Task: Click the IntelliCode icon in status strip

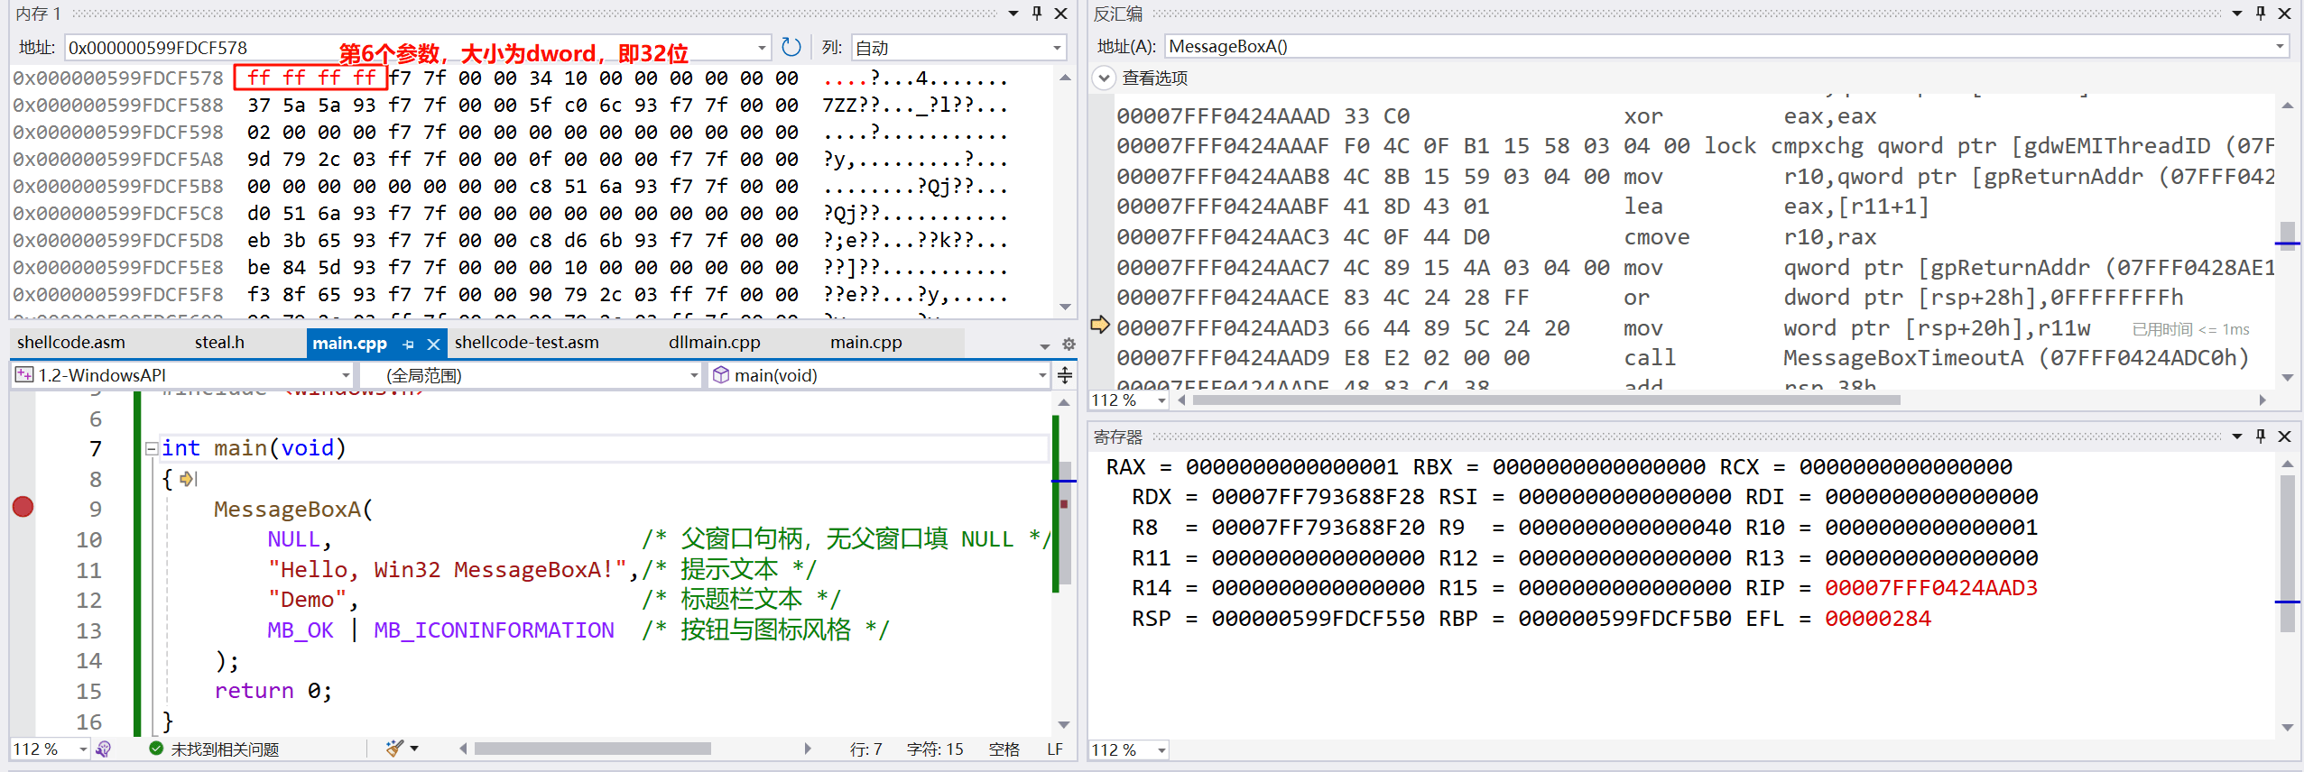Action: (x=104, y=749)
